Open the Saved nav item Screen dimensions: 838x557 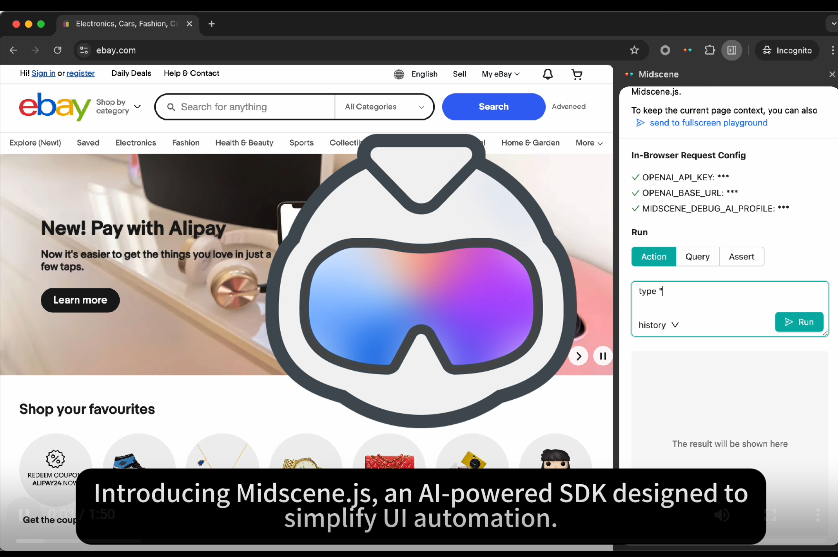coord(88,143)
